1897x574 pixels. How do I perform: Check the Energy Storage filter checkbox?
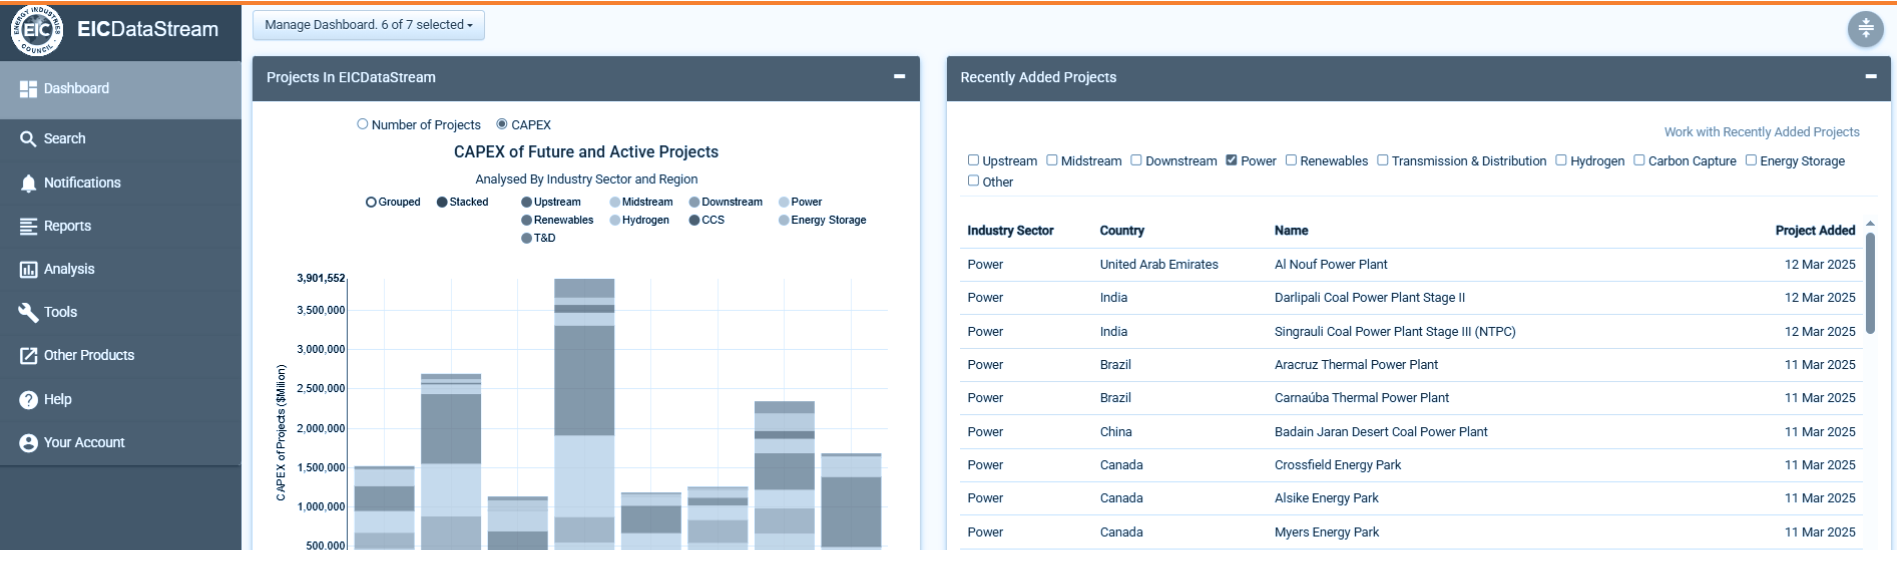click(1751, 160)
